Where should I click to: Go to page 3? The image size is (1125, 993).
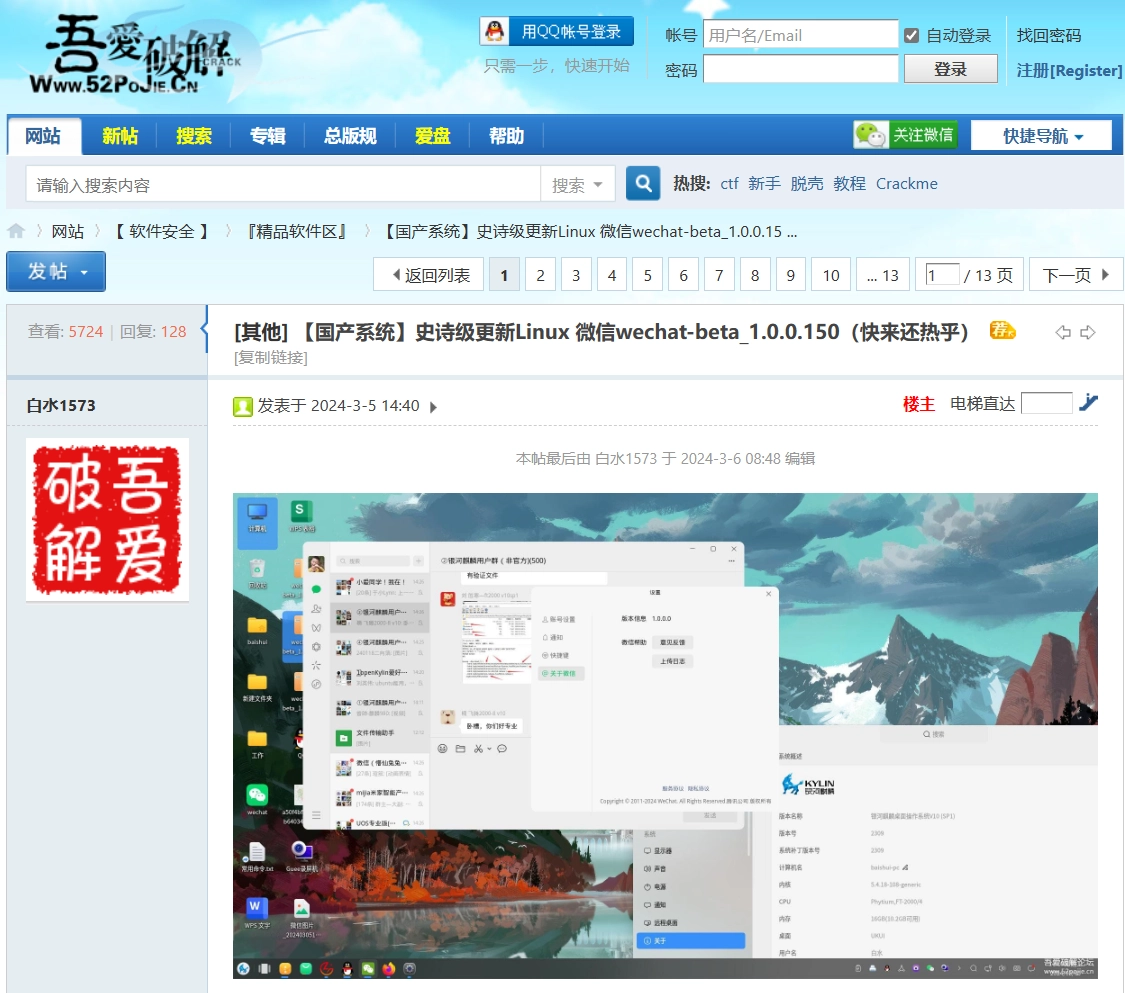(x=576, y=275)
